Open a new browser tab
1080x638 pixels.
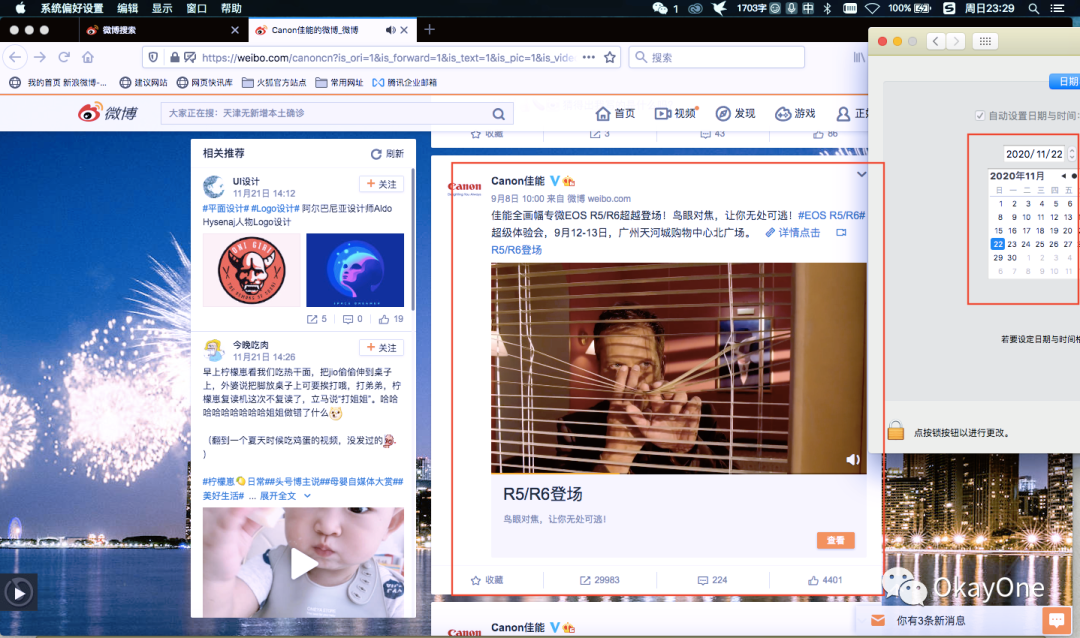[x=429, y=30]
